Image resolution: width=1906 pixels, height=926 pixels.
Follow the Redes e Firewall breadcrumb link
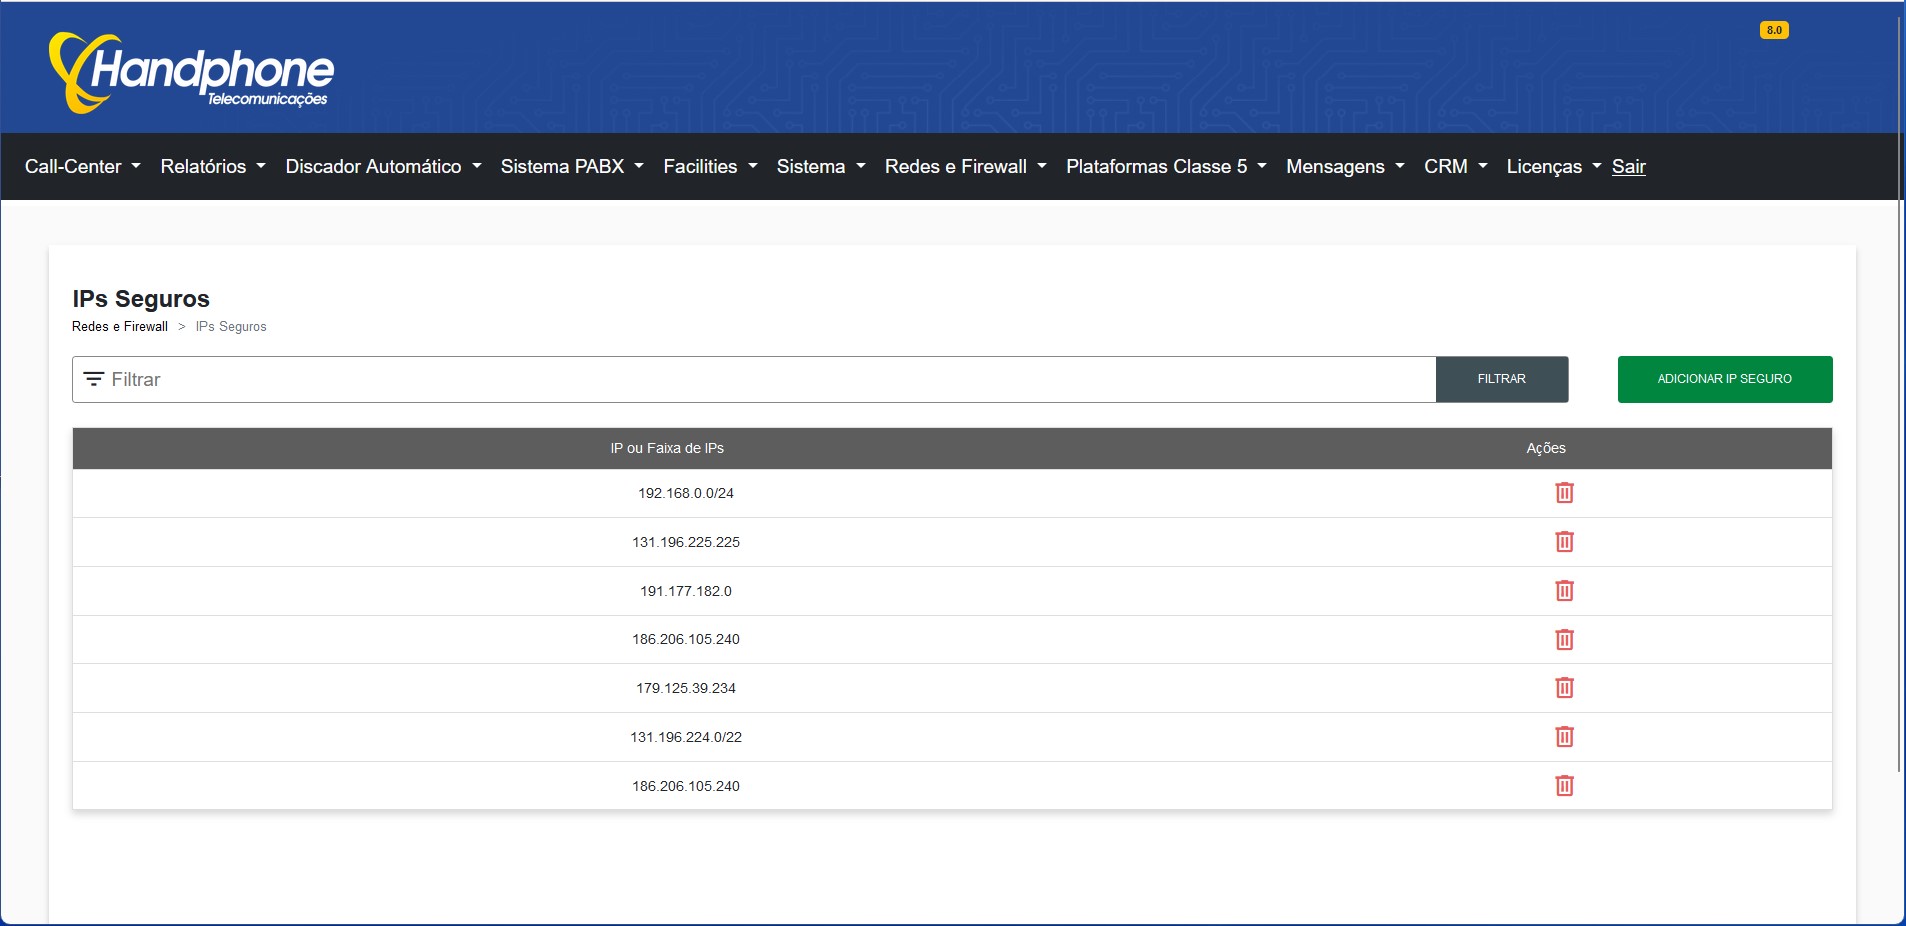point(119,326)
